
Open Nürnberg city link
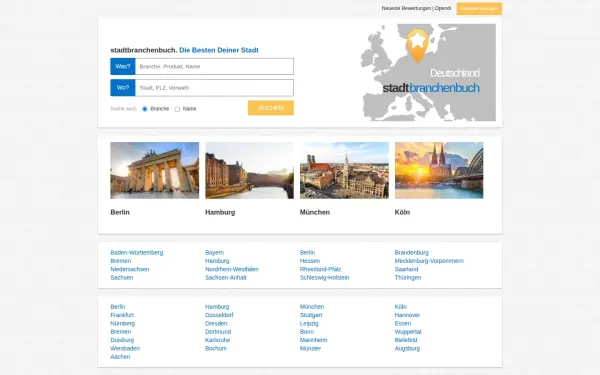pyautogui.click(x=122, y=324)
